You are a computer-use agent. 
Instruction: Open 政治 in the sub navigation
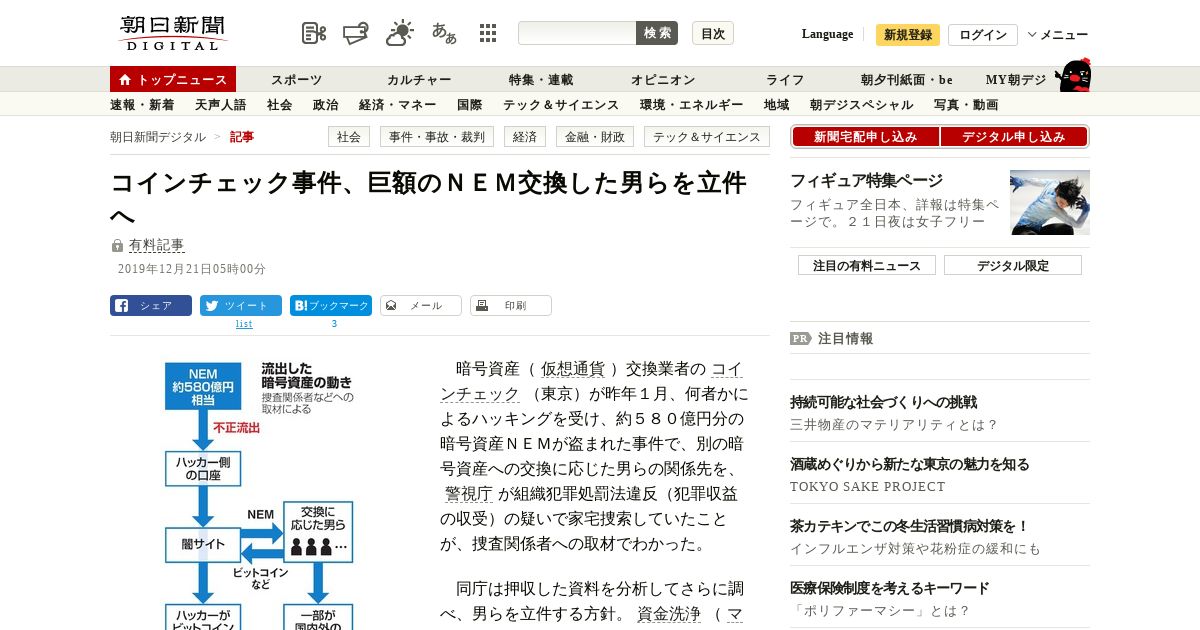pos(326,105)
